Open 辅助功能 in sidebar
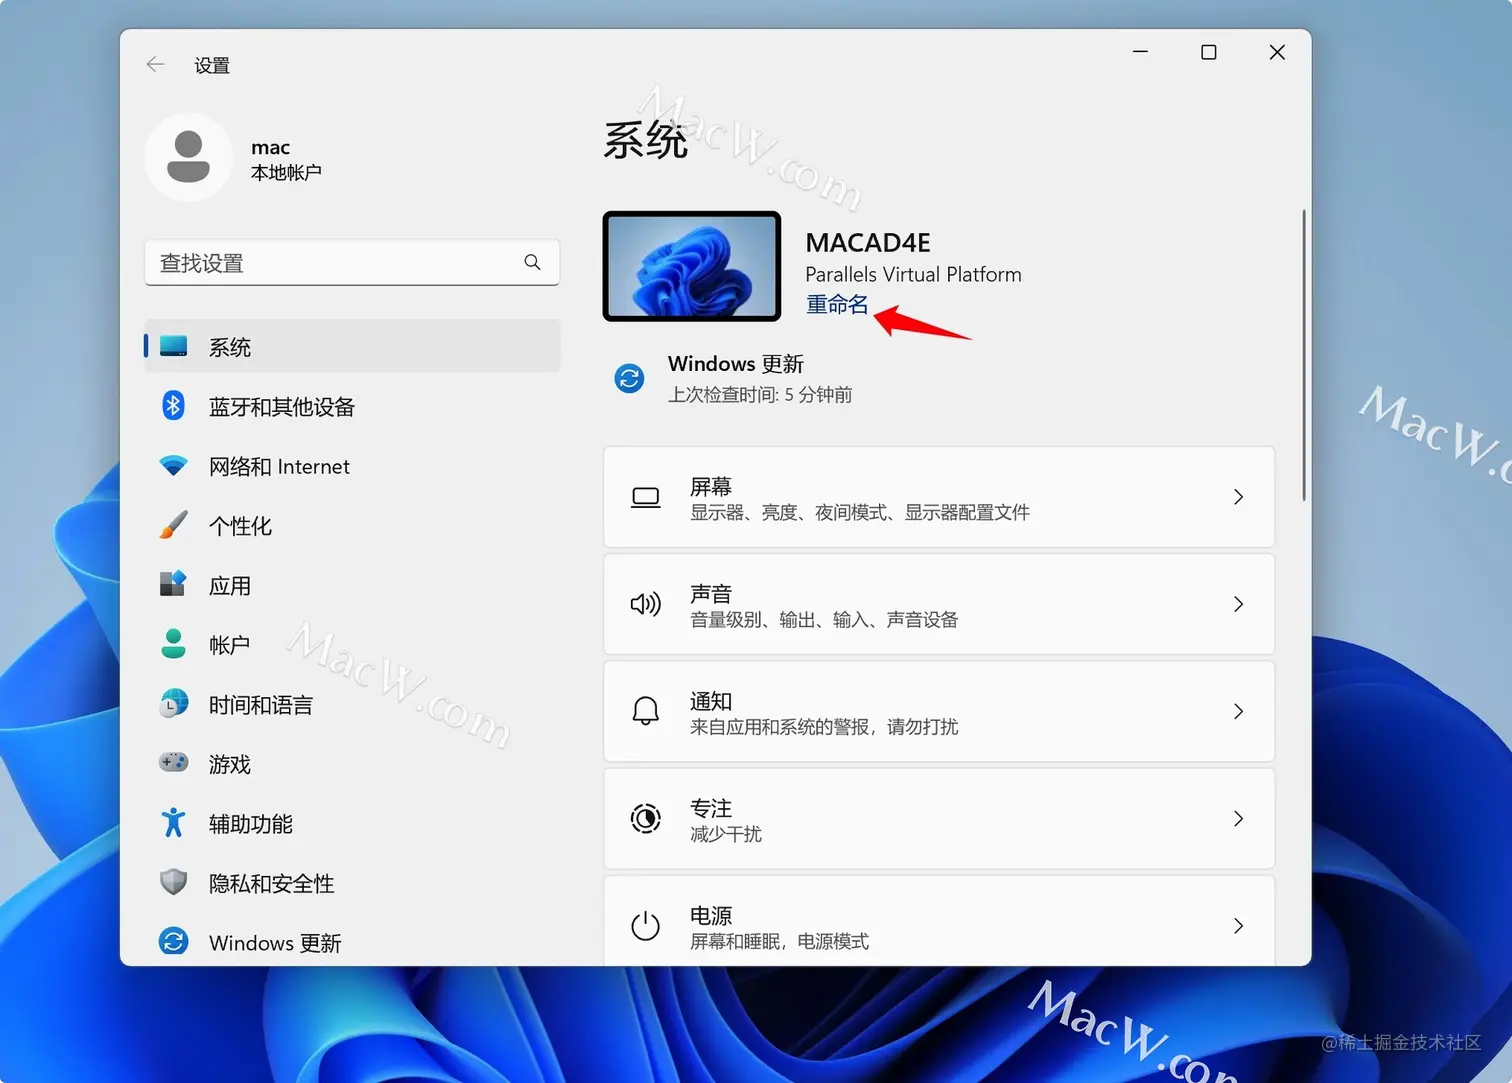This screenshot has height=1083, width=1512. coord(352,823)
